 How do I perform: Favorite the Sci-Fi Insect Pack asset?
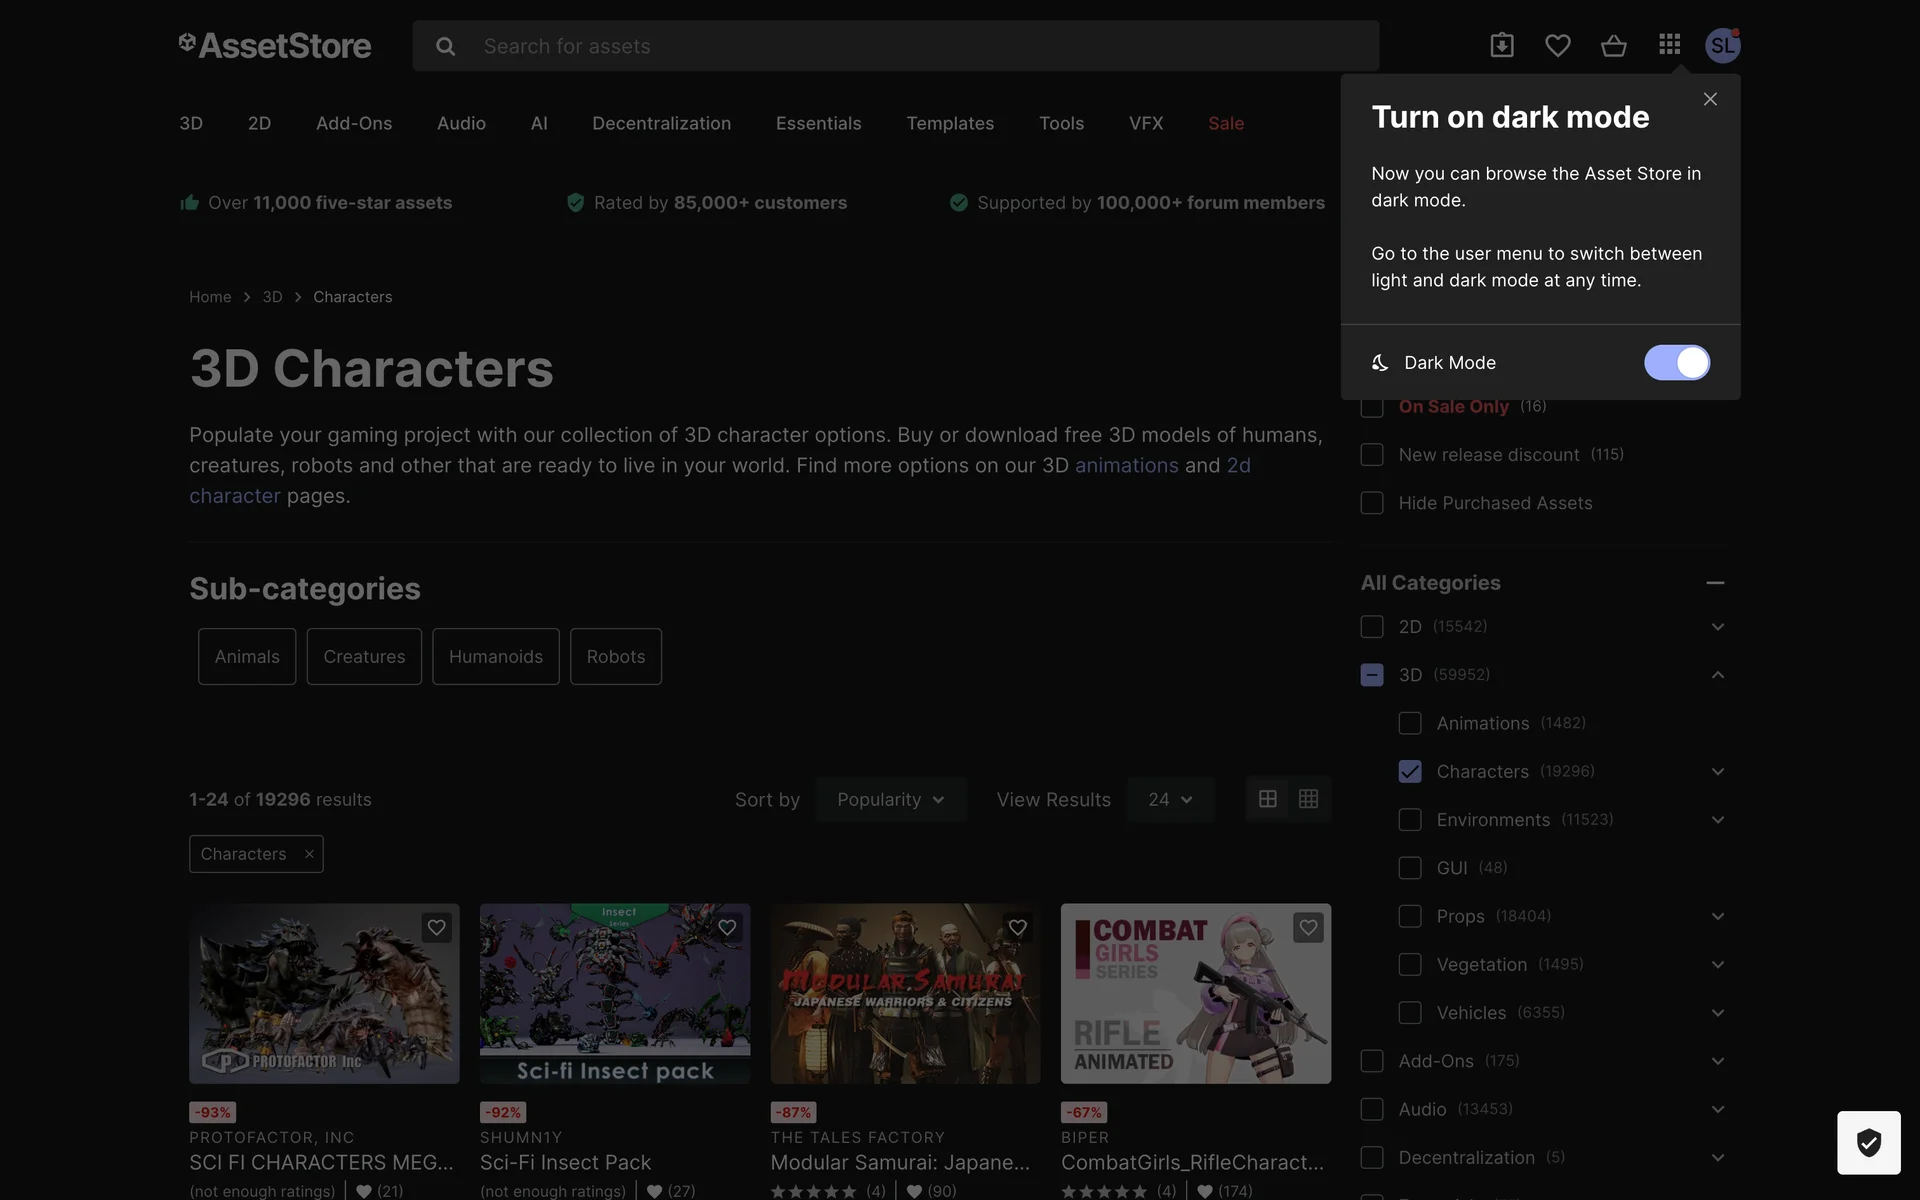coord(727,927)
